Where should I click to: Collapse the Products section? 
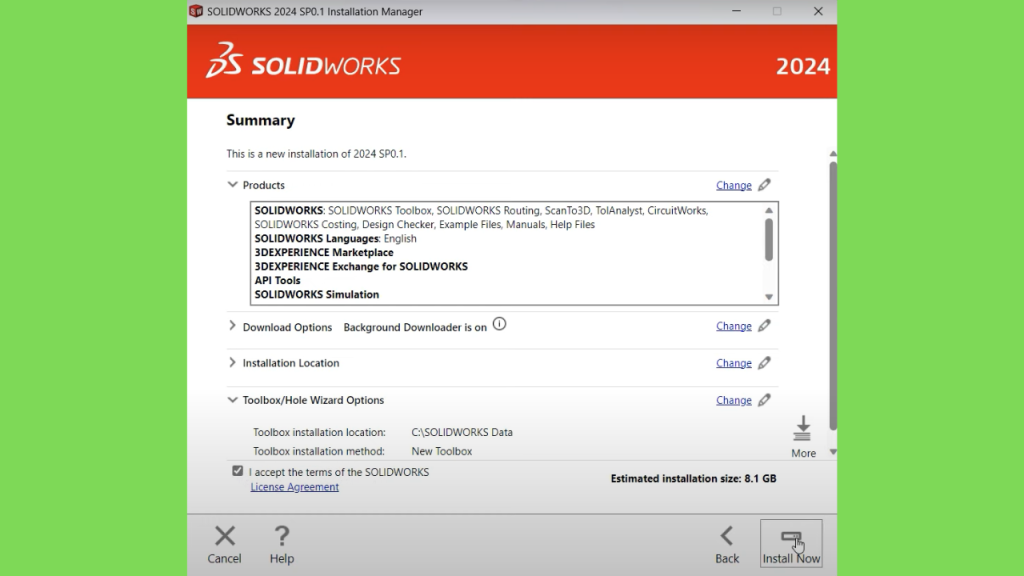[232, 185]
